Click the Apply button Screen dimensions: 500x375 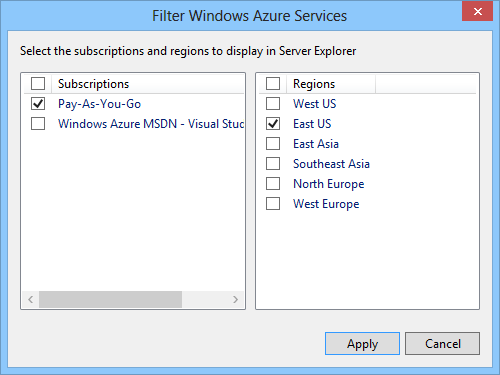362,343
